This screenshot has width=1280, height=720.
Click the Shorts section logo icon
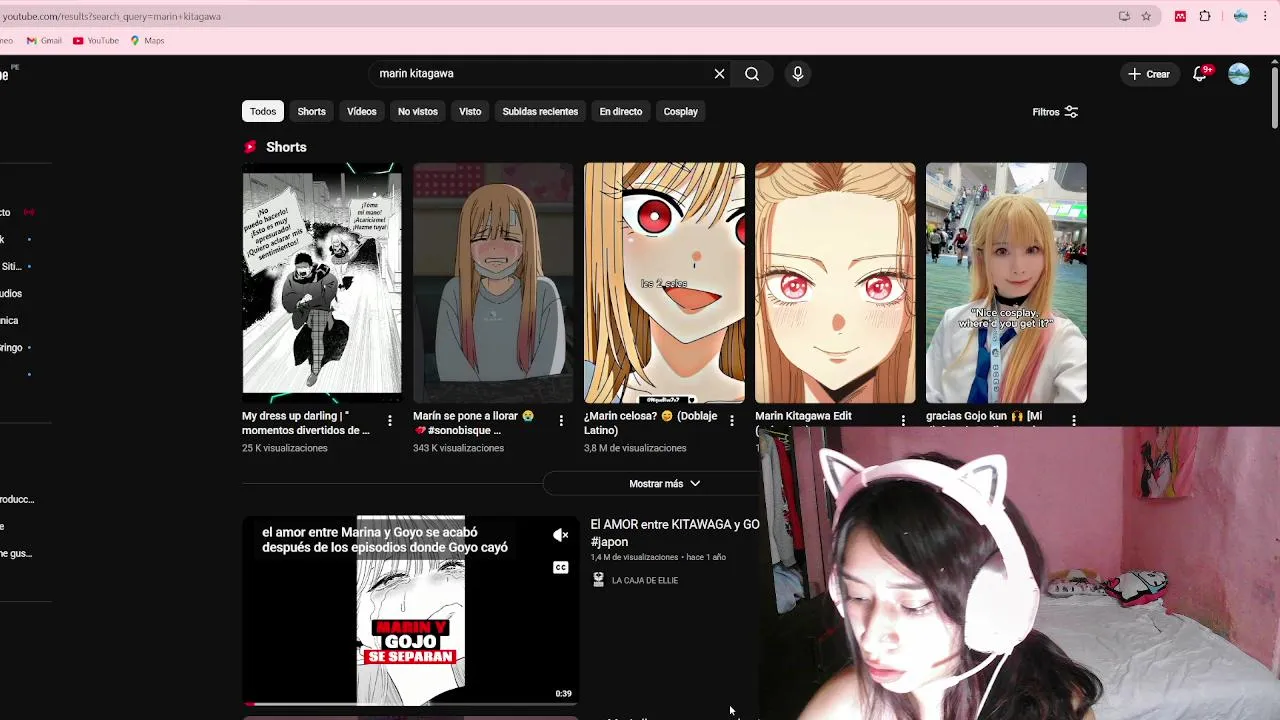(250, 147)
